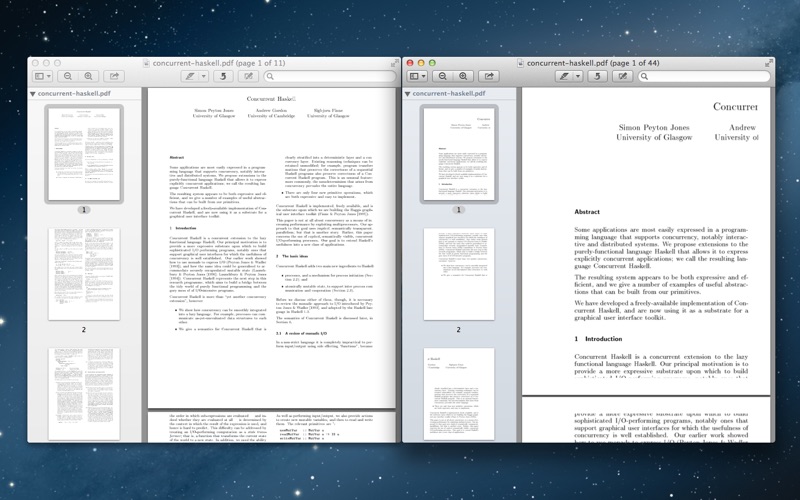The height and width of the screenshot is (500, 800).
Task: Select page 1 thumbnail in left window
Action: point(84,154)
